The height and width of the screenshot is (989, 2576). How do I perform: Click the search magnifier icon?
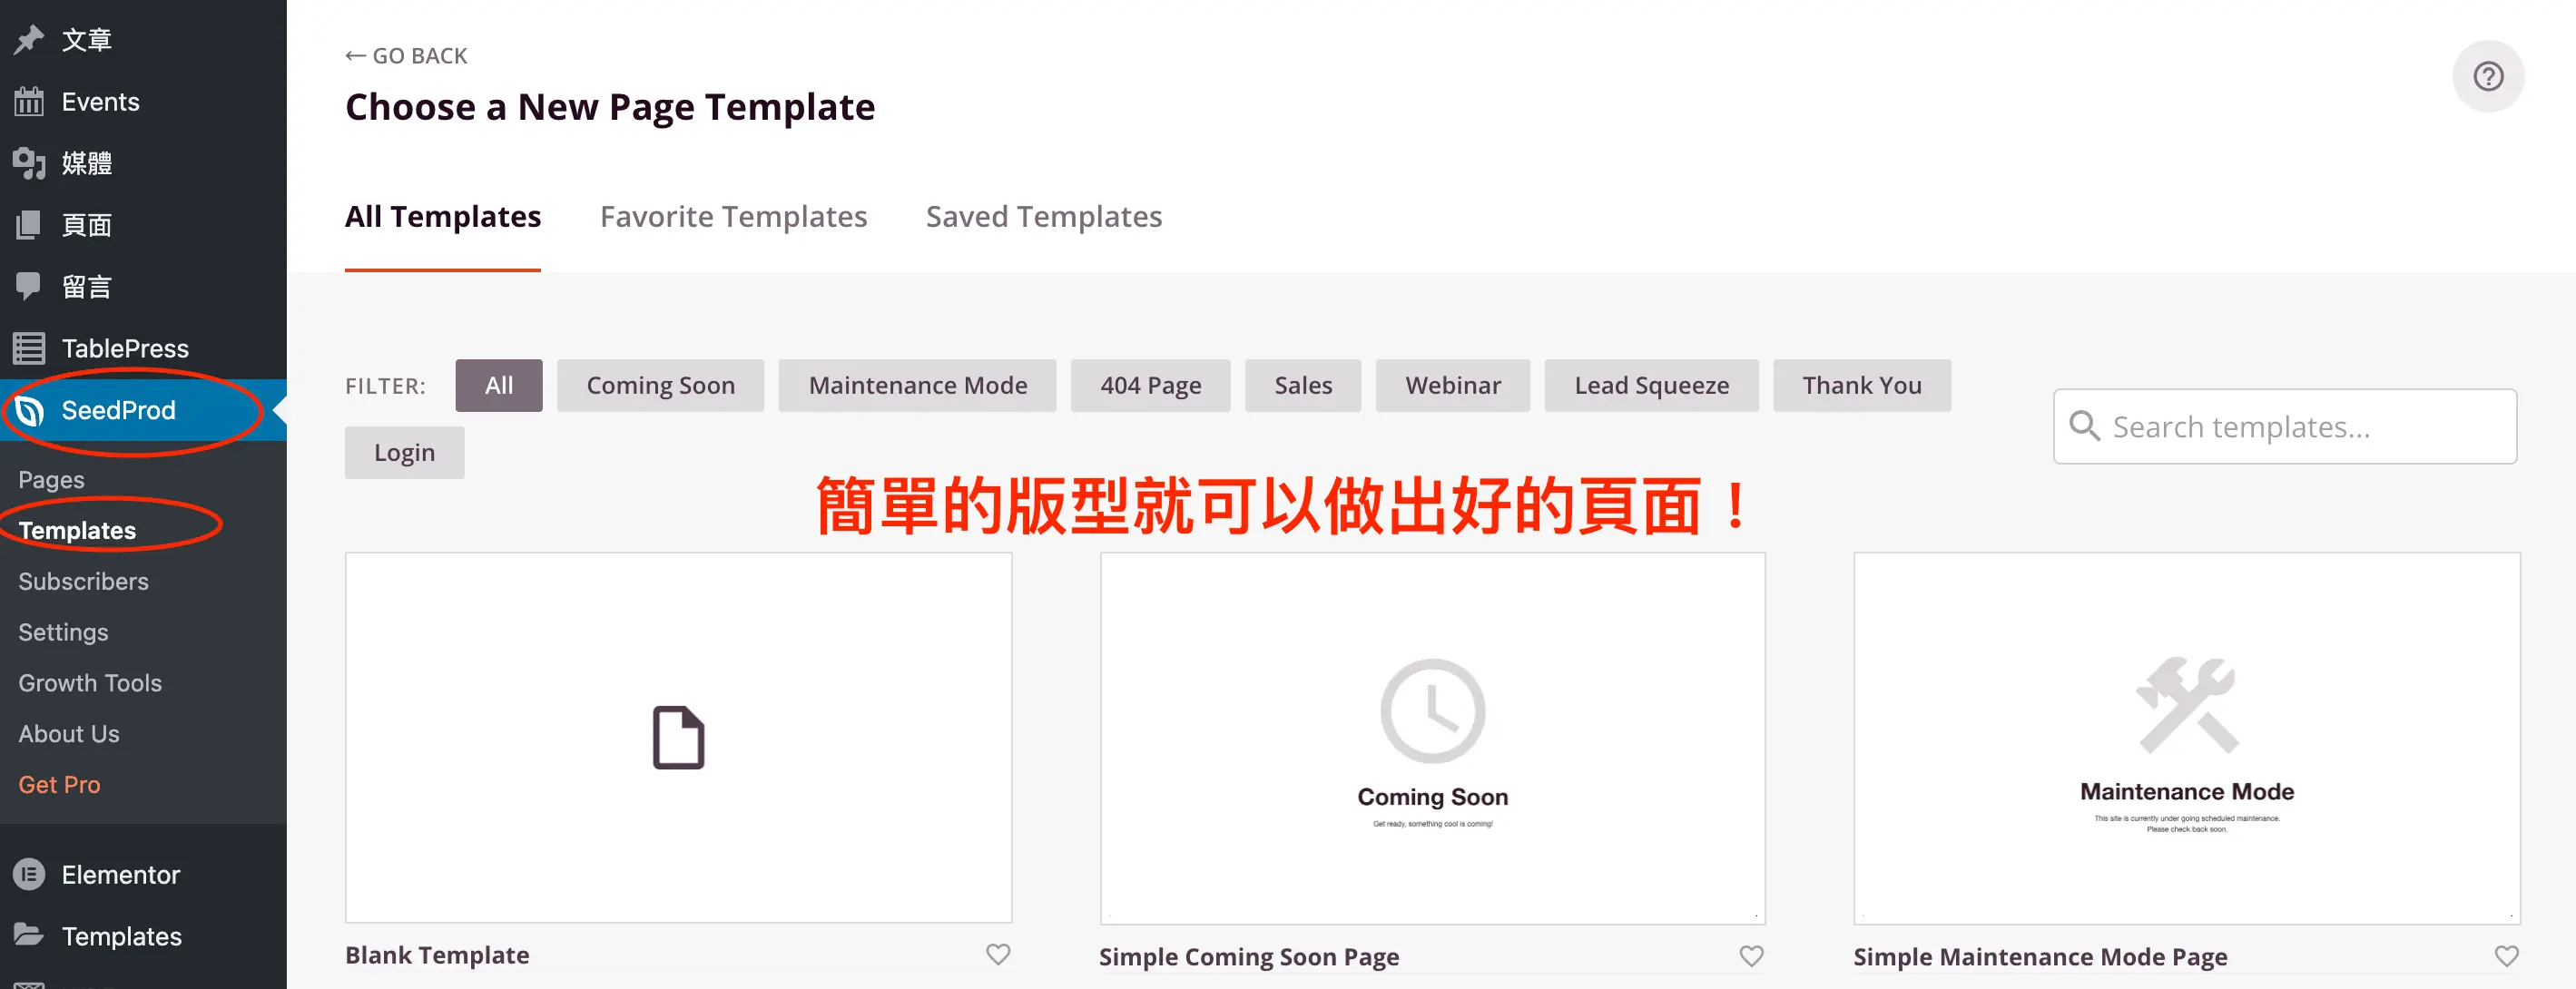click(2083, 426)
